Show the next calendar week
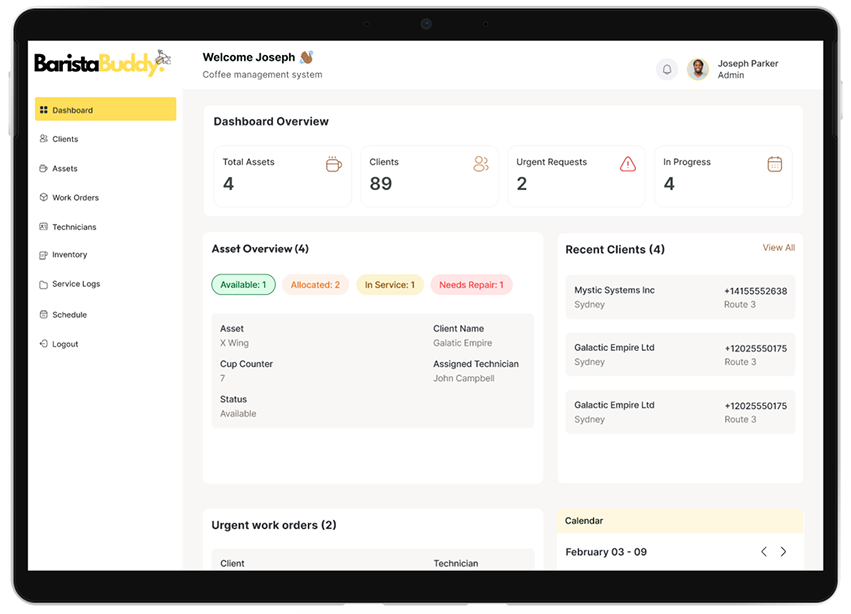The width and height of the screenshot is (851, 614). (783, 551)
